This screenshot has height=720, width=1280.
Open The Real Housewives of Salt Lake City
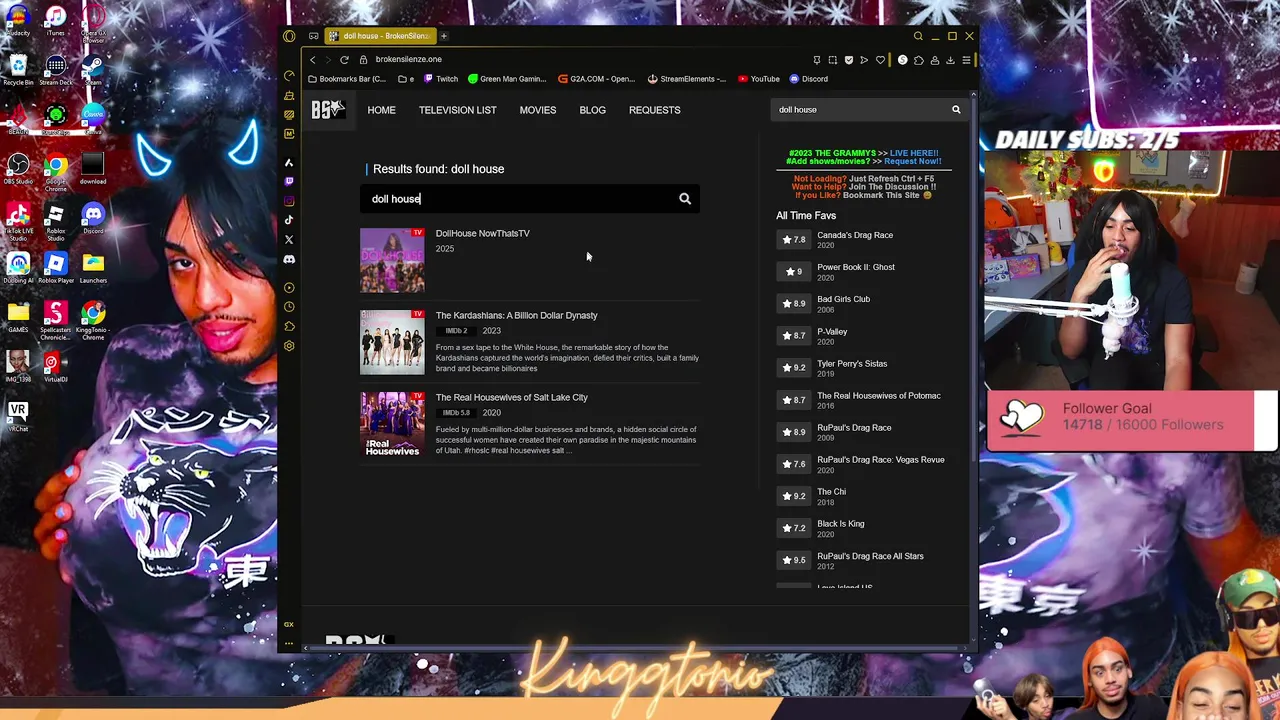[511, 397]
